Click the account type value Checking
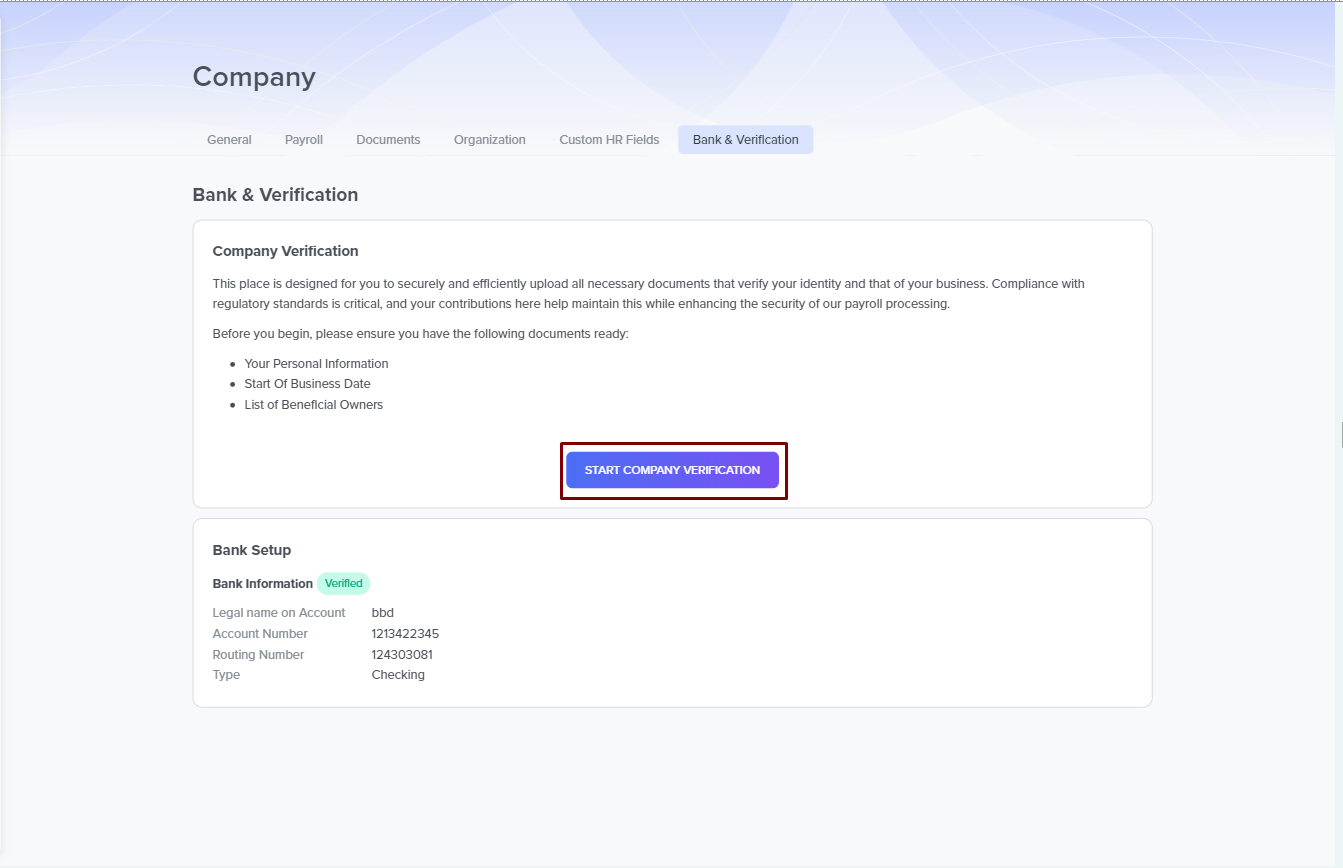Screen dimensions: 1343x868 [x=398, y=675]
